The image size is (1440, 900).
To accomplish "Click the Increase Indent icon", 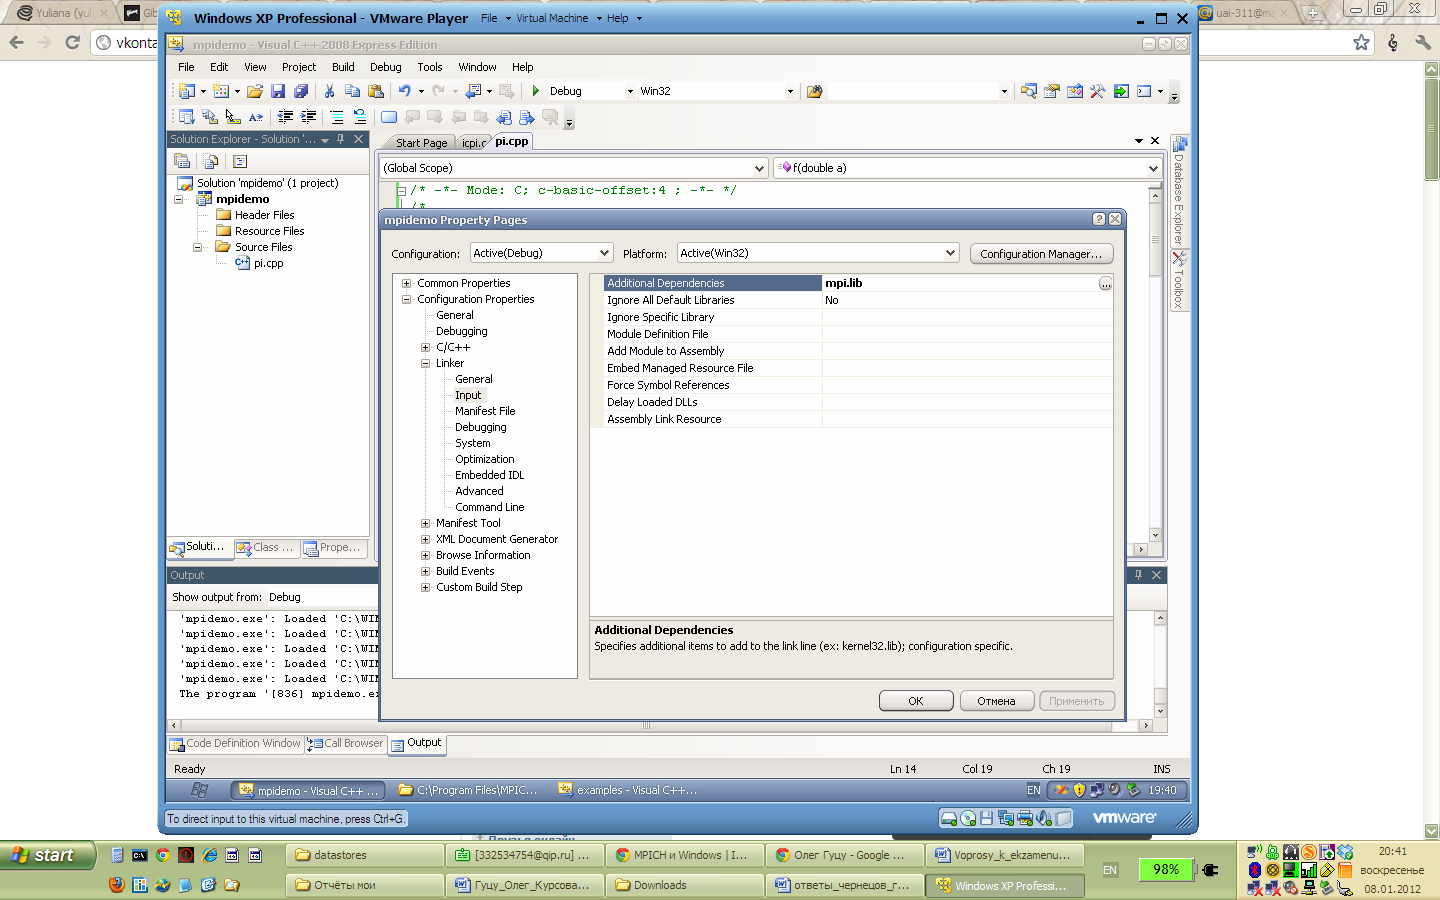I will click(309, 117).
